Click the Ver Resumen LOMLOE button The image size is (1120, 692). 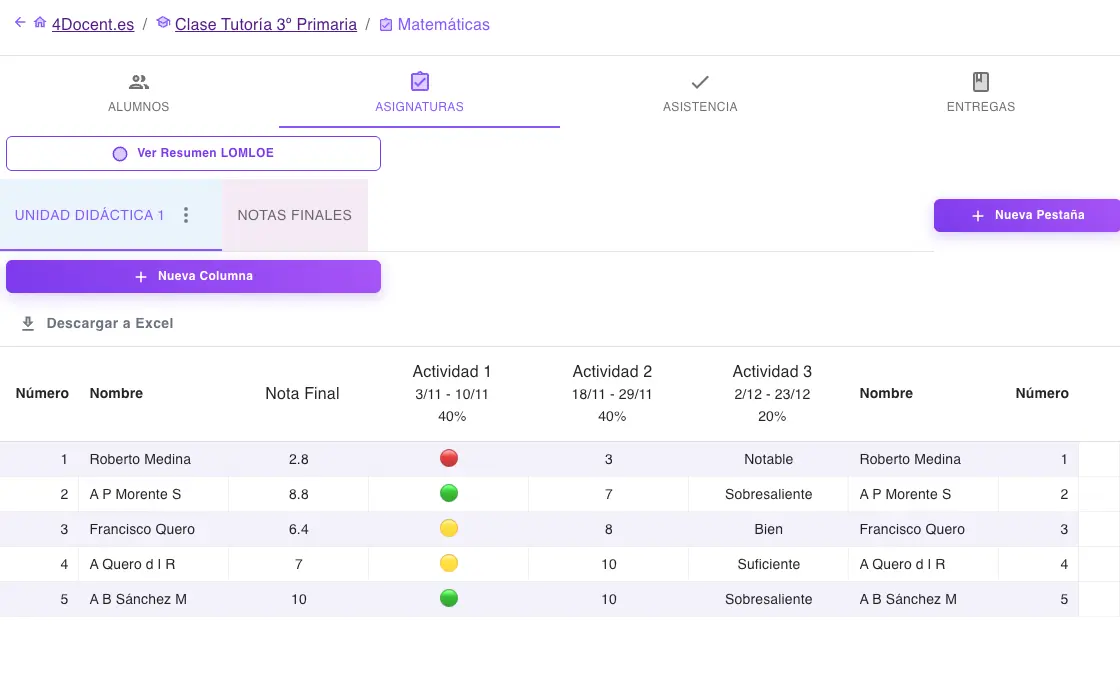point(194,154)
